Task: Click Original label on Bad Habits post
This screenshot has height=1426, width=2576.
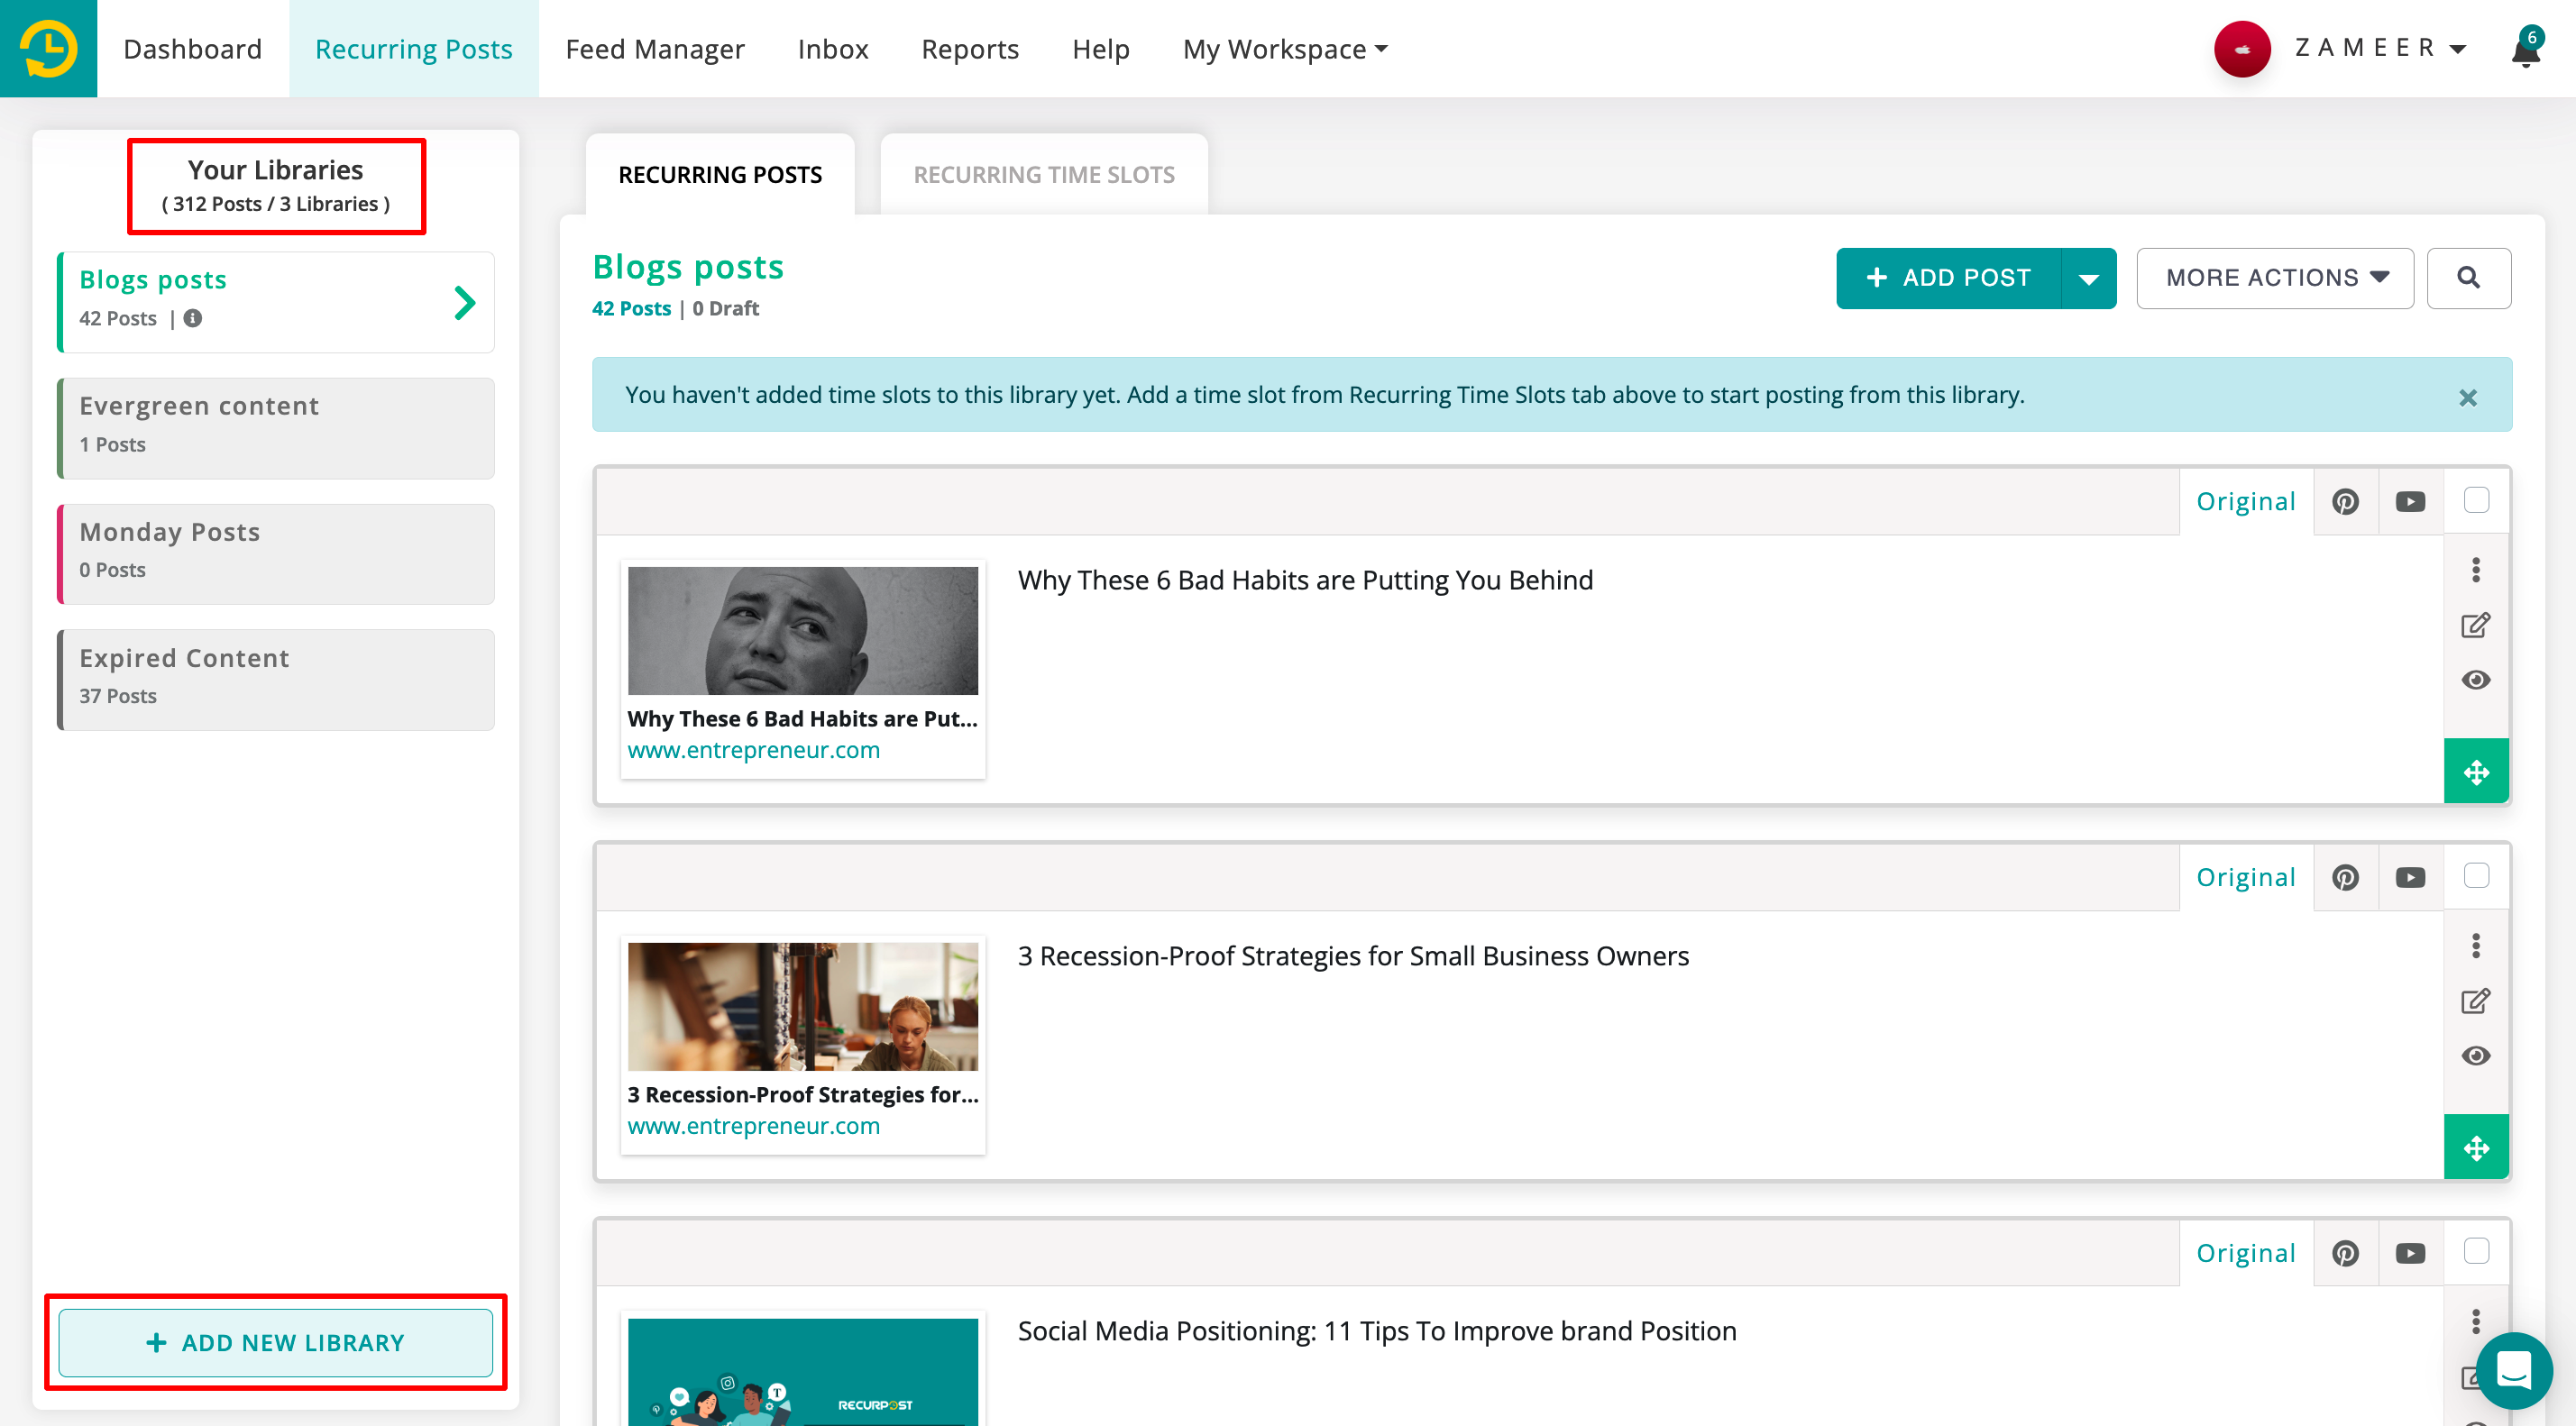Action: (x=2246, y=501)
